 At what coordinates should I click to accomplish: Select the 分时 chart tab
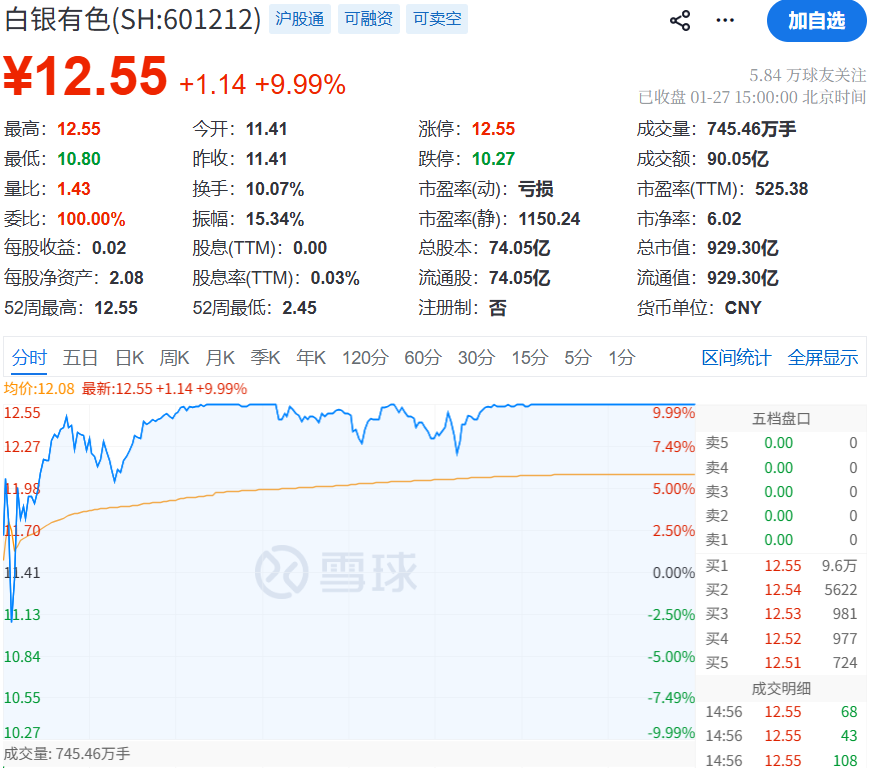[x=30, y=358]
